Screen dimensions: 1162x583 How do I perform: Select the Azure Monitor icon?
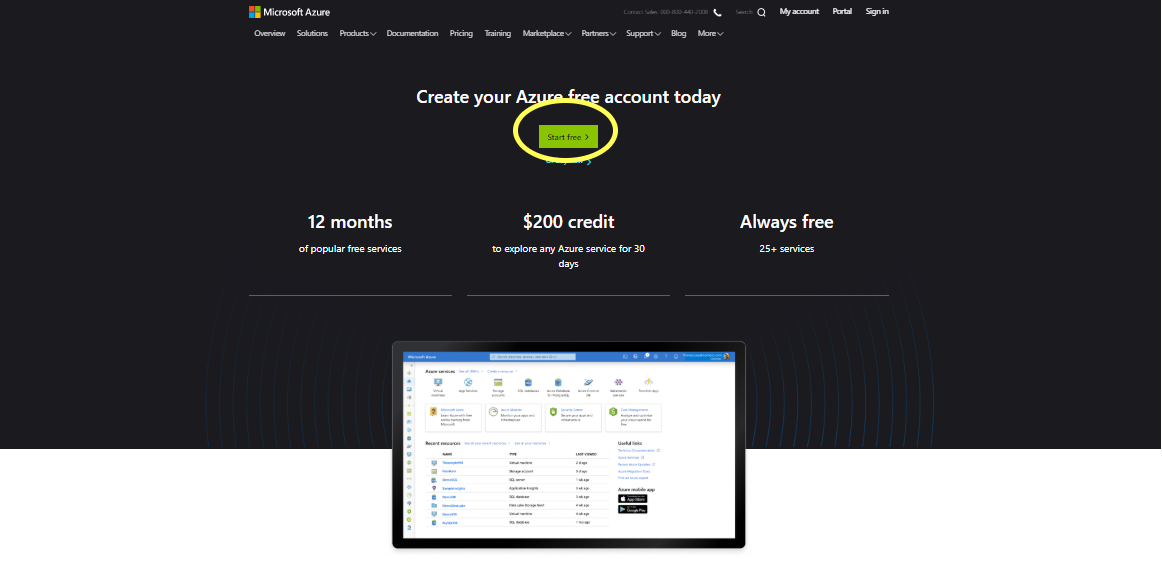click(492, 412)
